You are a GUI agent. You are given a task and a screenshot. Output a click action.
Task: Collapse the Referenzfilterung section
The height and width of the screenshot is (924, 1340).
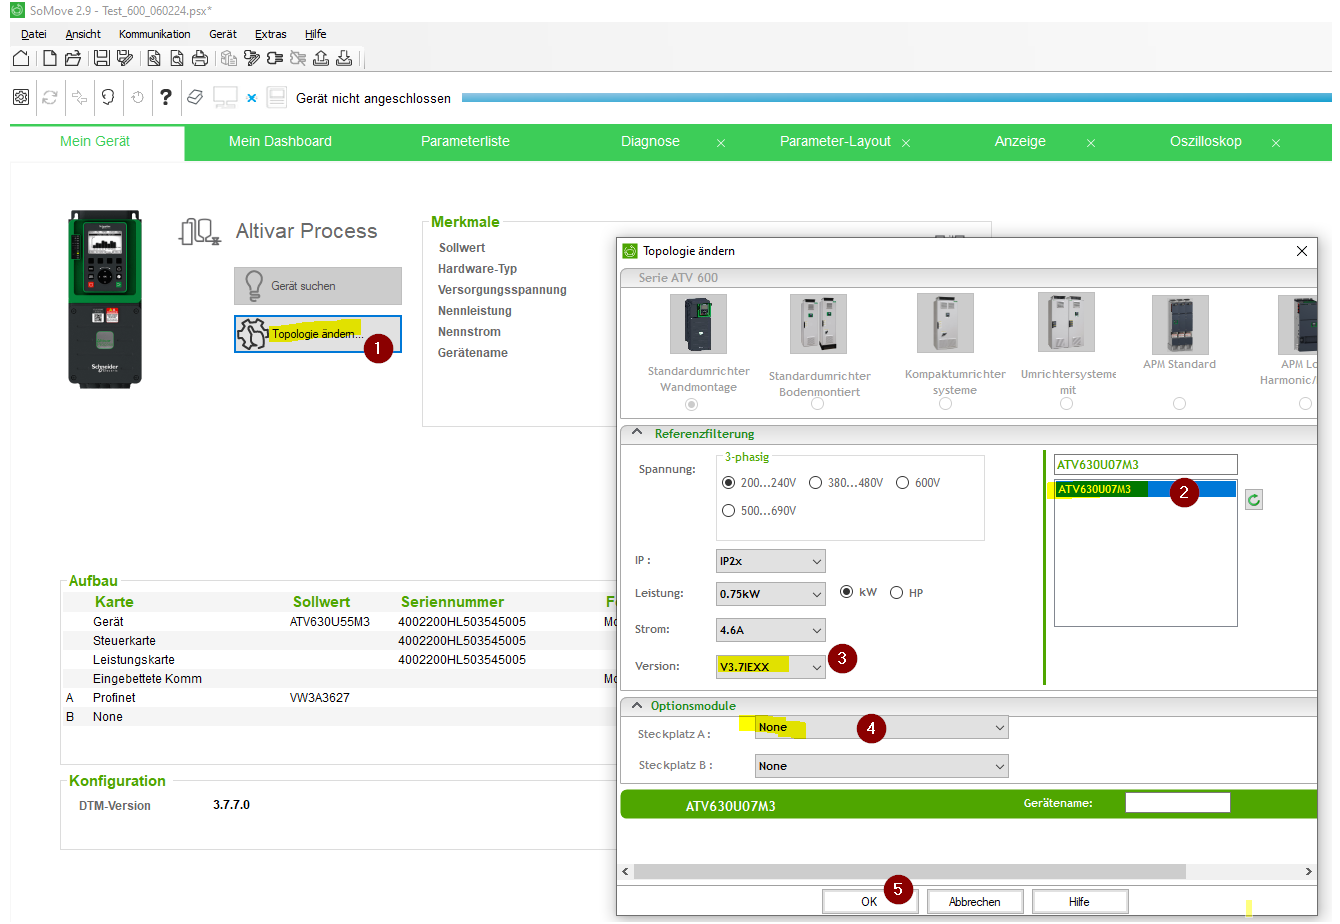click(637, 433)
